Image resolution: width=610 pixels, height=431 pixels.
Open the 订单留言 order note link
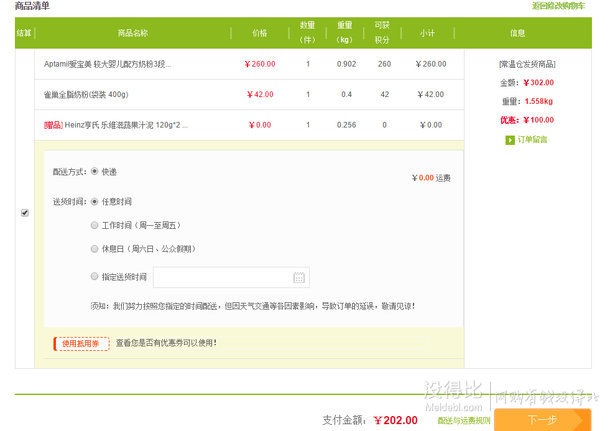coord(532,139)
